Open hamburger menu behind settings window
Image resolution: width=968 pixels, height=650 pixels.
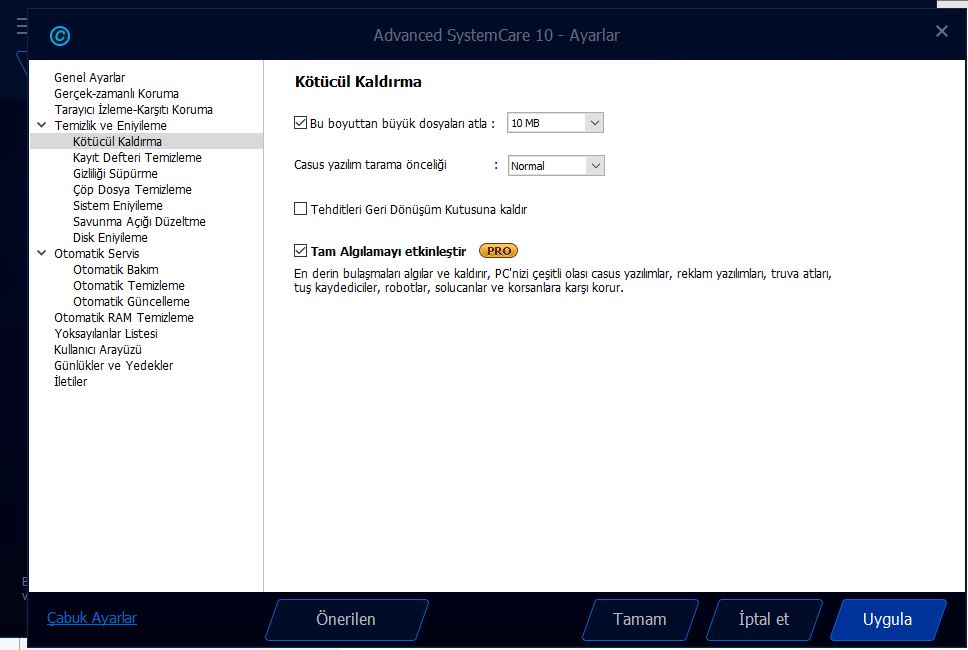tap(22, 26)
